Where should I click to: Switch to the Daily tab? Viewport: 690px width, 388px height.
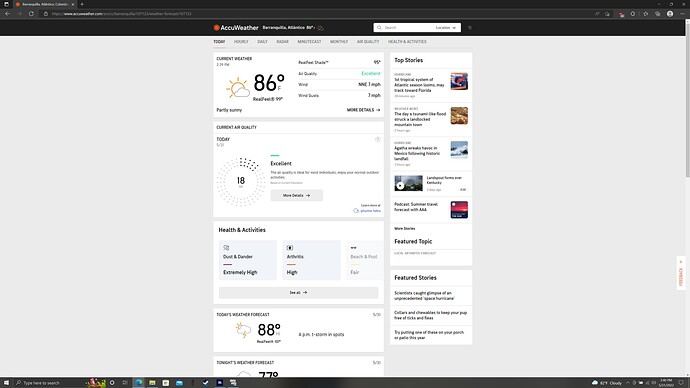(262, 42)
